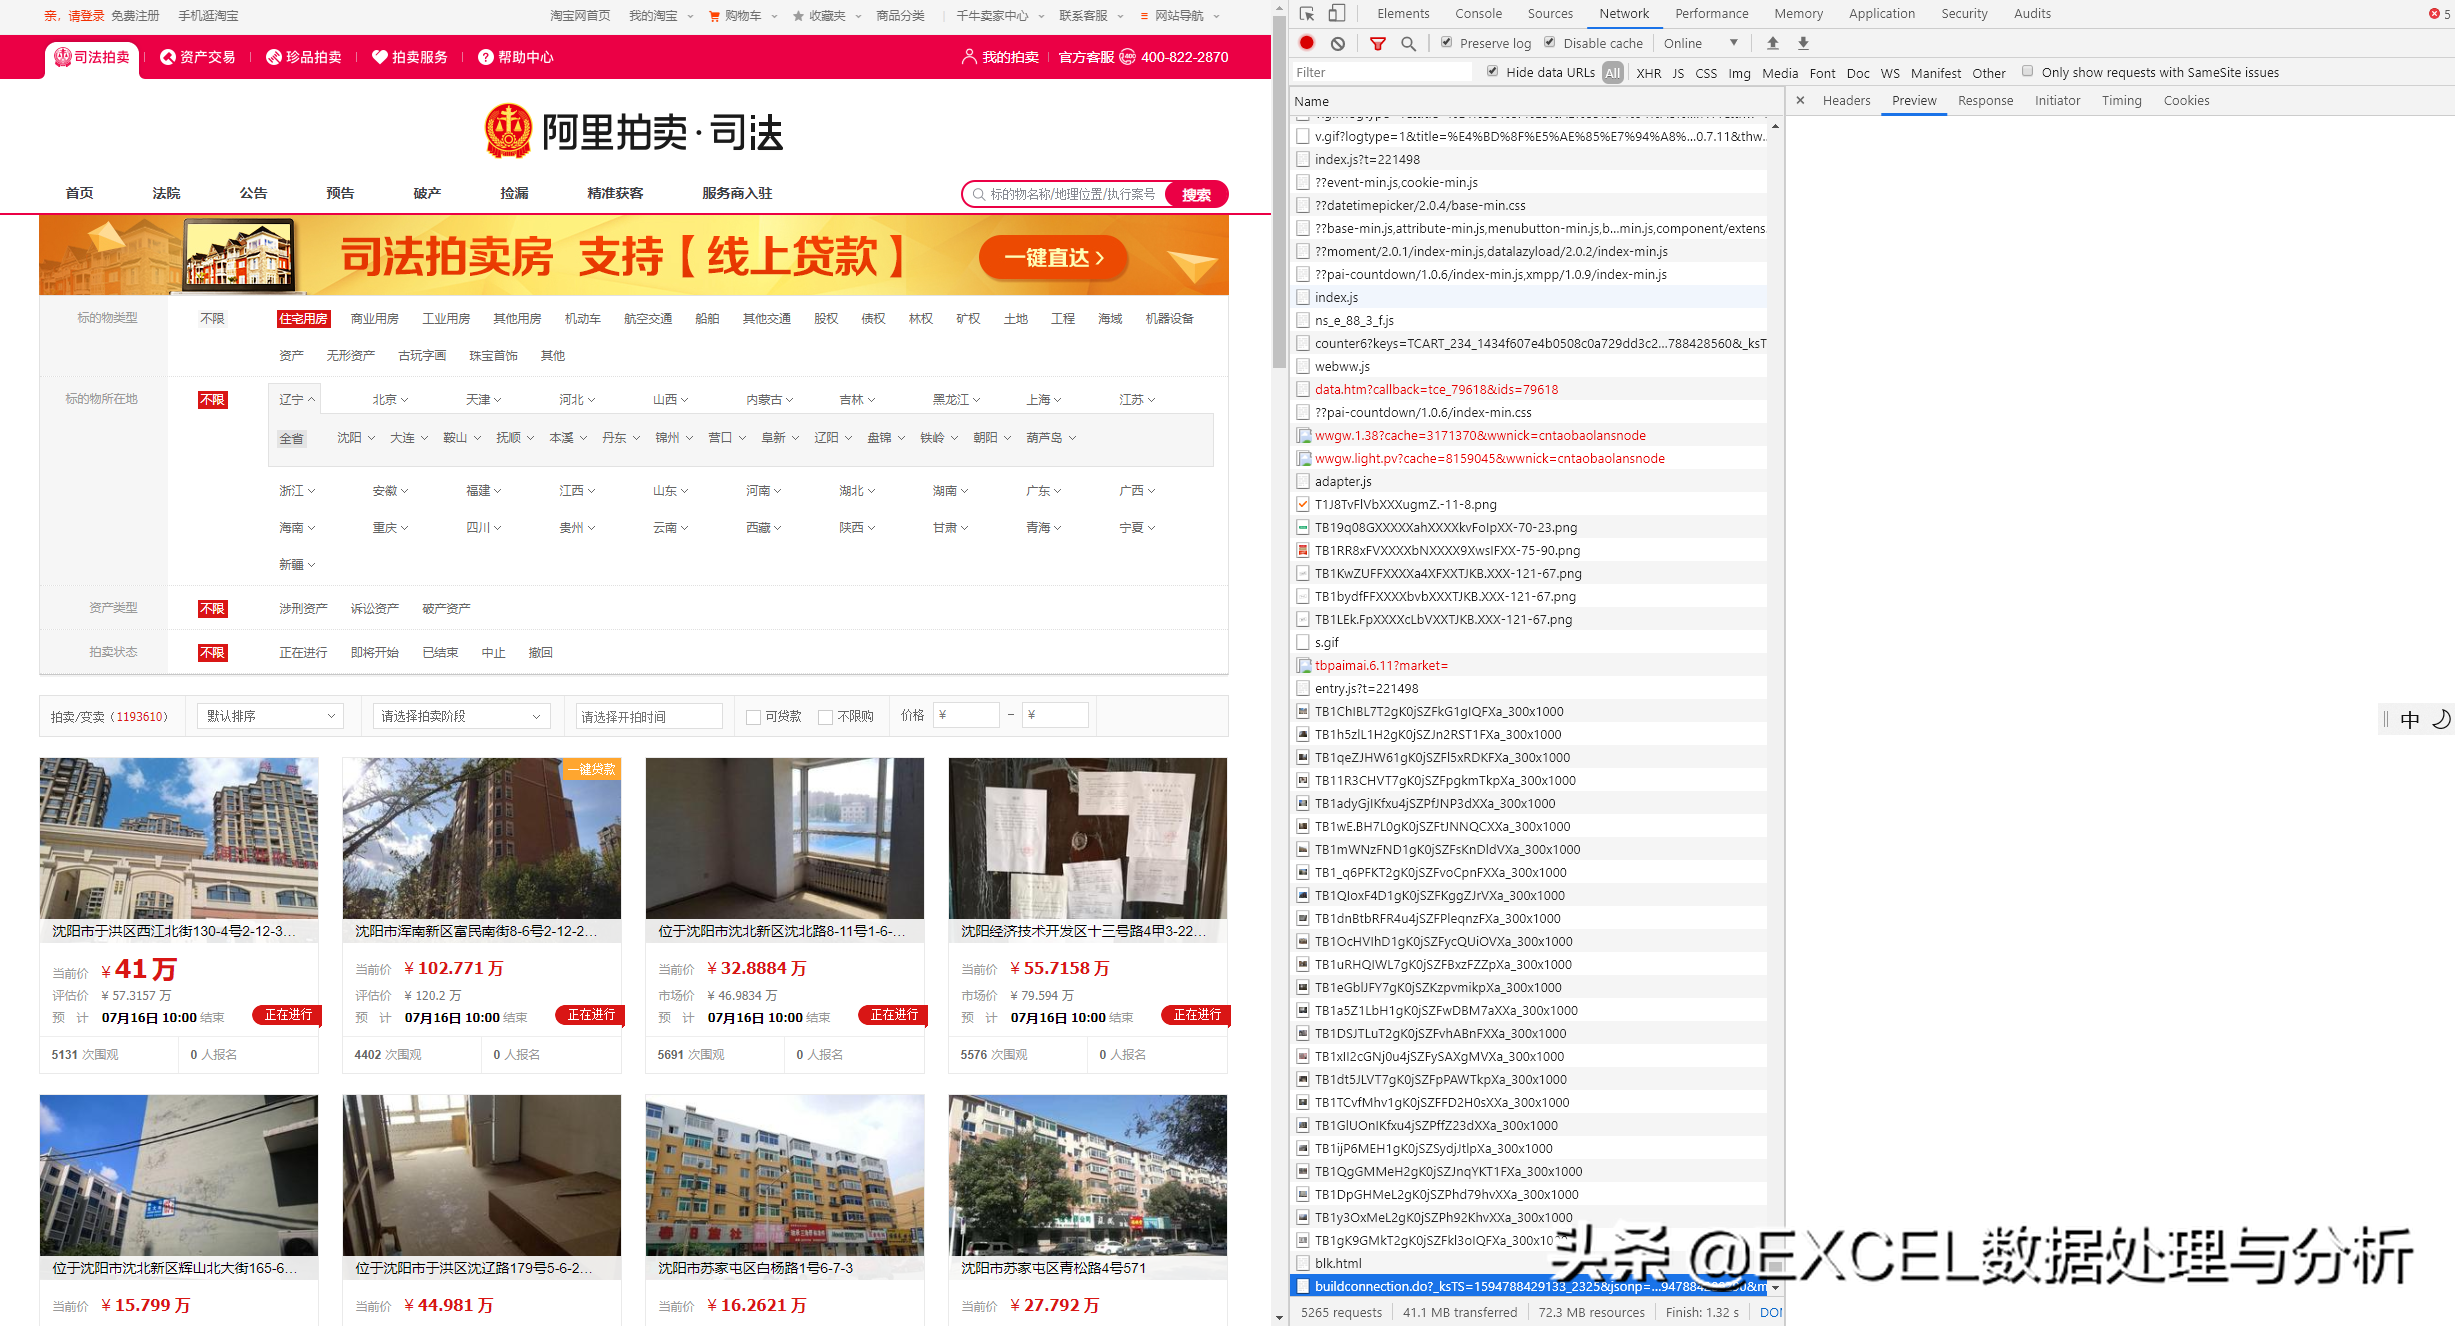Check the 不限购 checkbox

(x=826, y=717)
